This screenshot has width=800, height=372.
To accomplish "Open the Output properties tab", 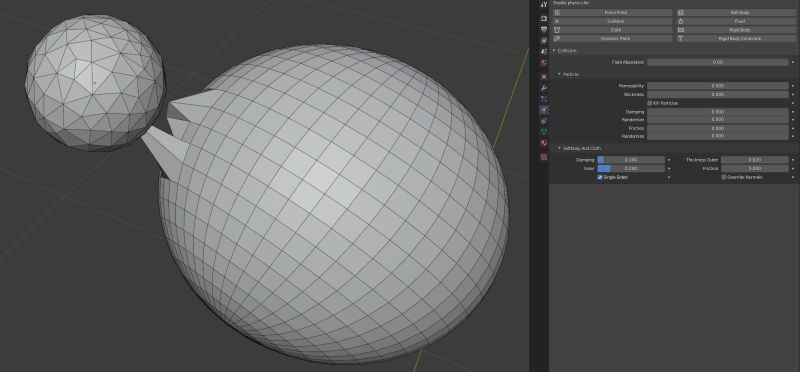I will click(544, 29).
